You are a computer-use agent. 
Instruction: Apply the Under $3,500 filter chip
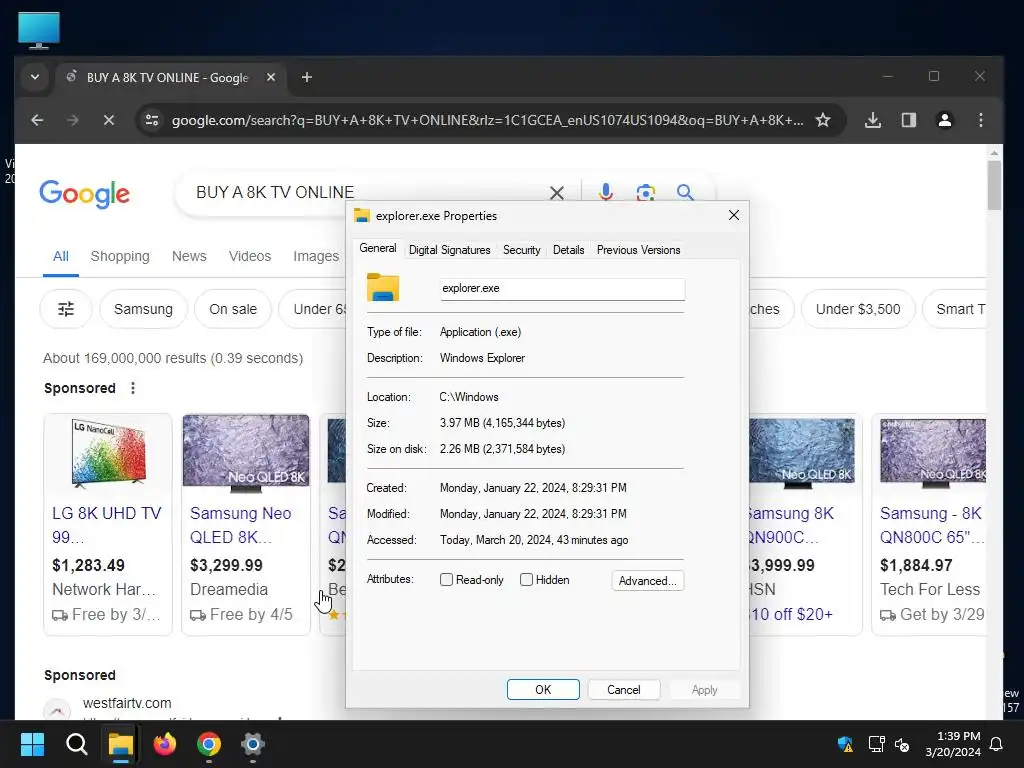pyautogui.click(x=857, y=309)
